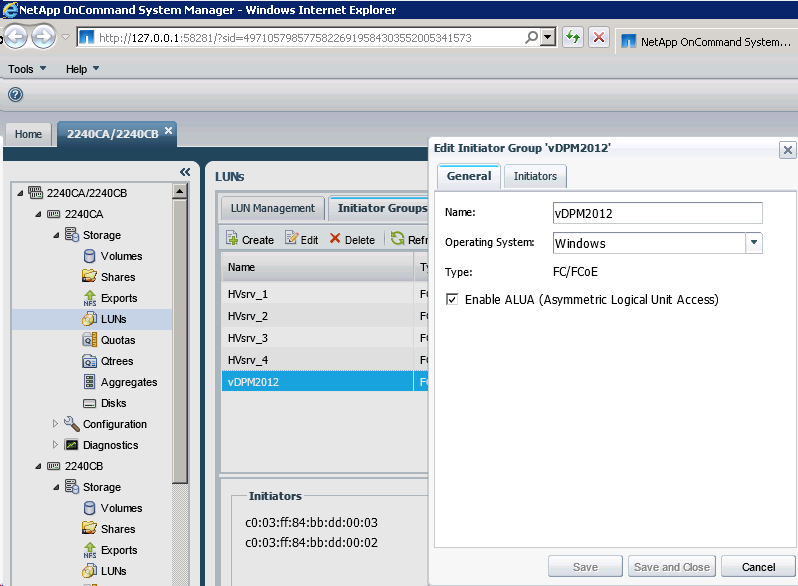
Task: Click Cancel in the edit dialog
Action: click(758, 567)
